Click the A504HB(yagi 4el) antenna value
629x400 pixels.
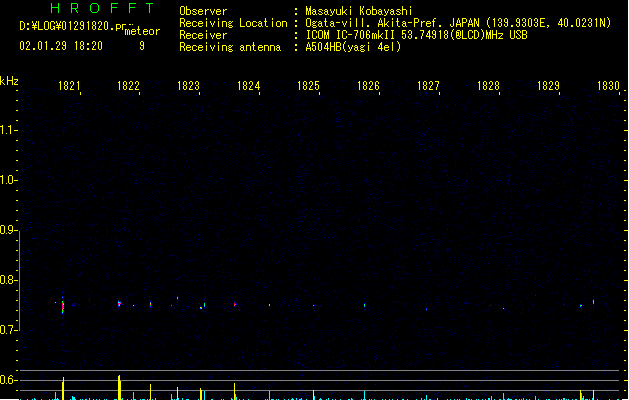[353, 47]
